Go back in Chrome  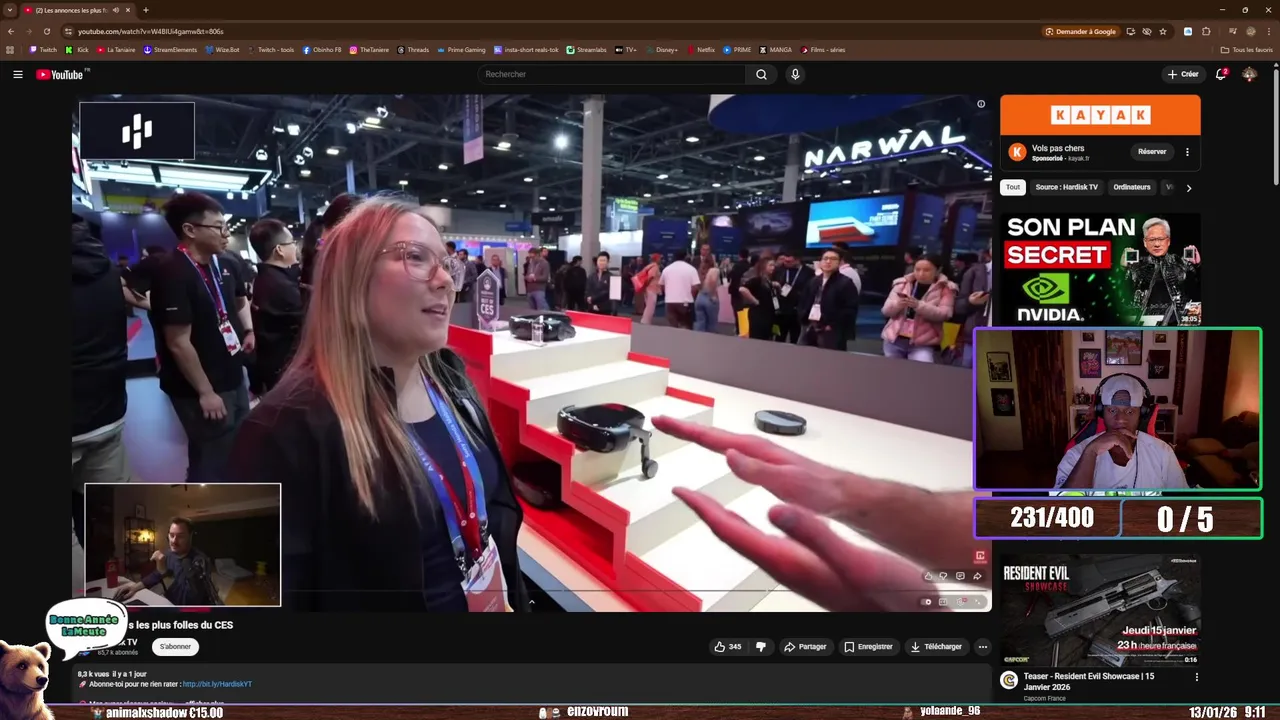point(11,31)
